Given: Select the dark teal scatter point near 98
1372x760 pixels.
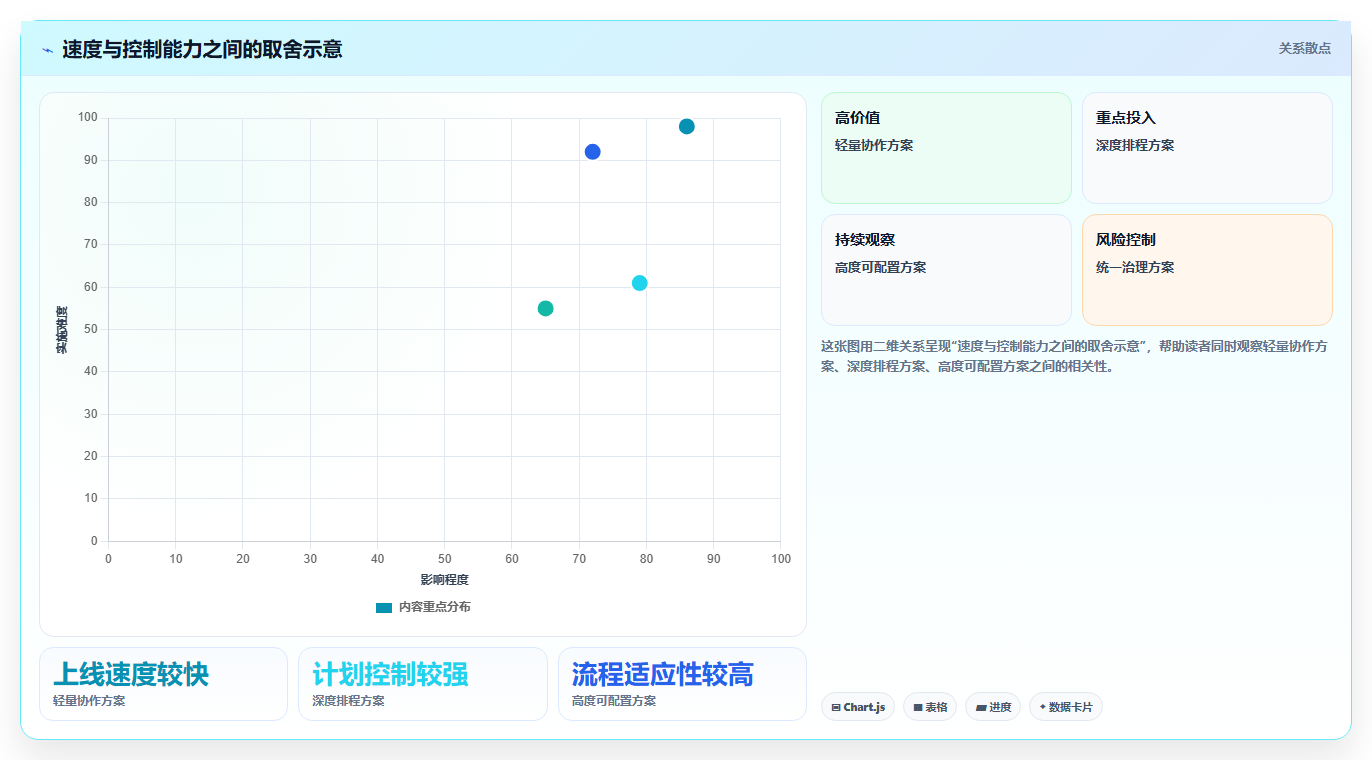Looking at the screenshot, I should click(687, 126).
